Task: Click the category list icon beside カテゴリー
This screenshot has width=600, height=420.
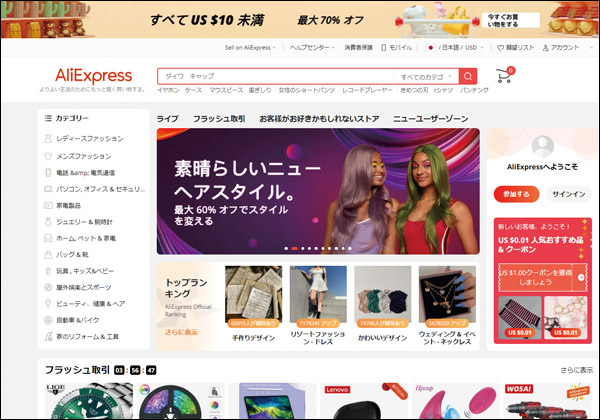Action: point(48,118)
